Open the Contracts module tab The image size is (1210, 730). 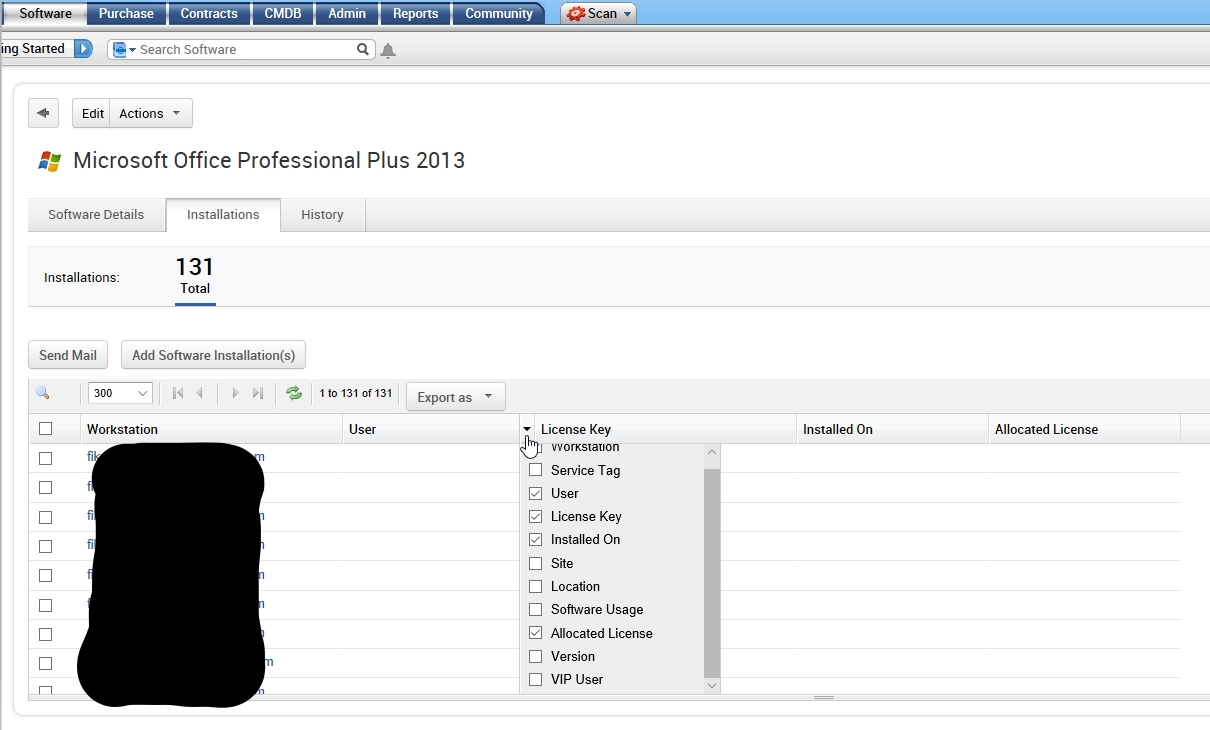(x=209, y=13)
